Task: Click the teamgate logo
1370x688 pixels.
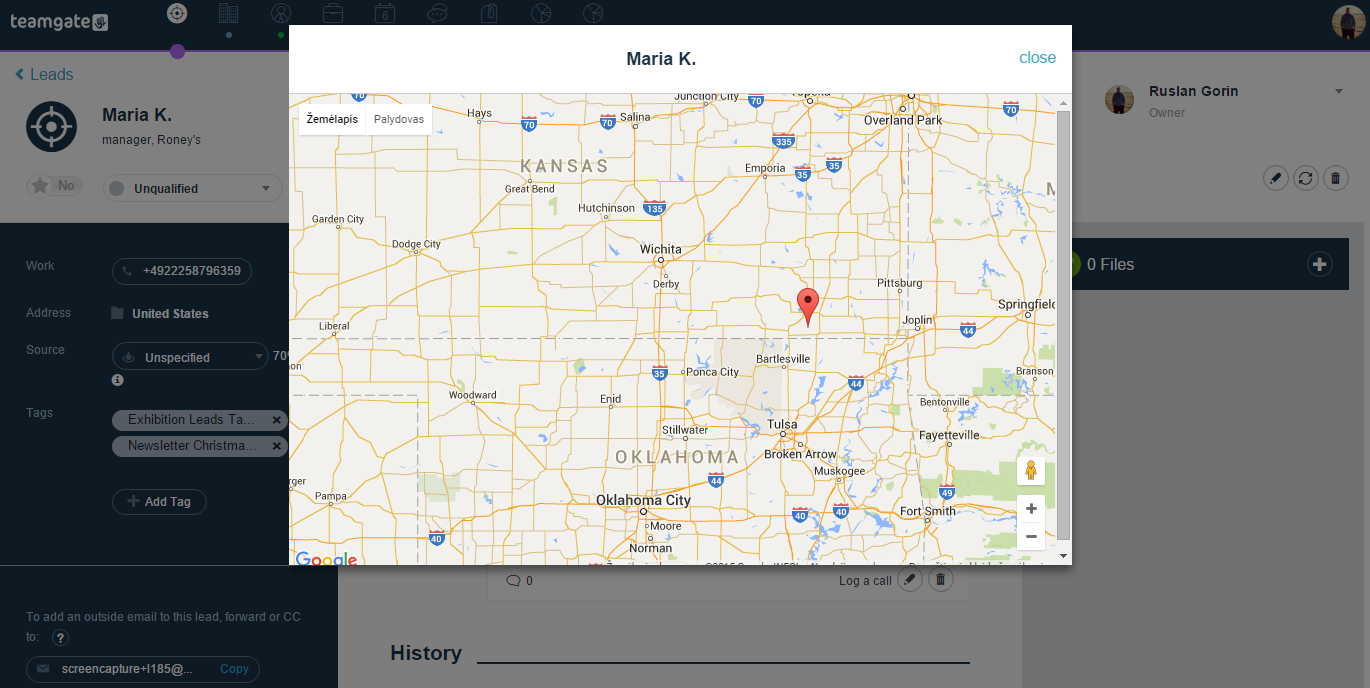Action: (x=59, y=21)
